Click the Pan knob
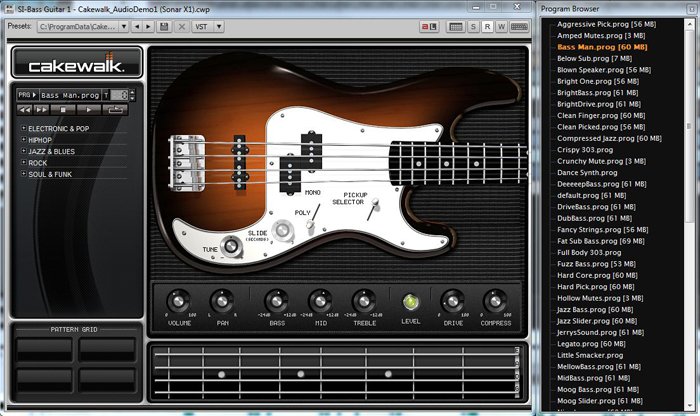The width and height of the screenshot is (700, 416). pyautogui.click(x=222, y=301)
